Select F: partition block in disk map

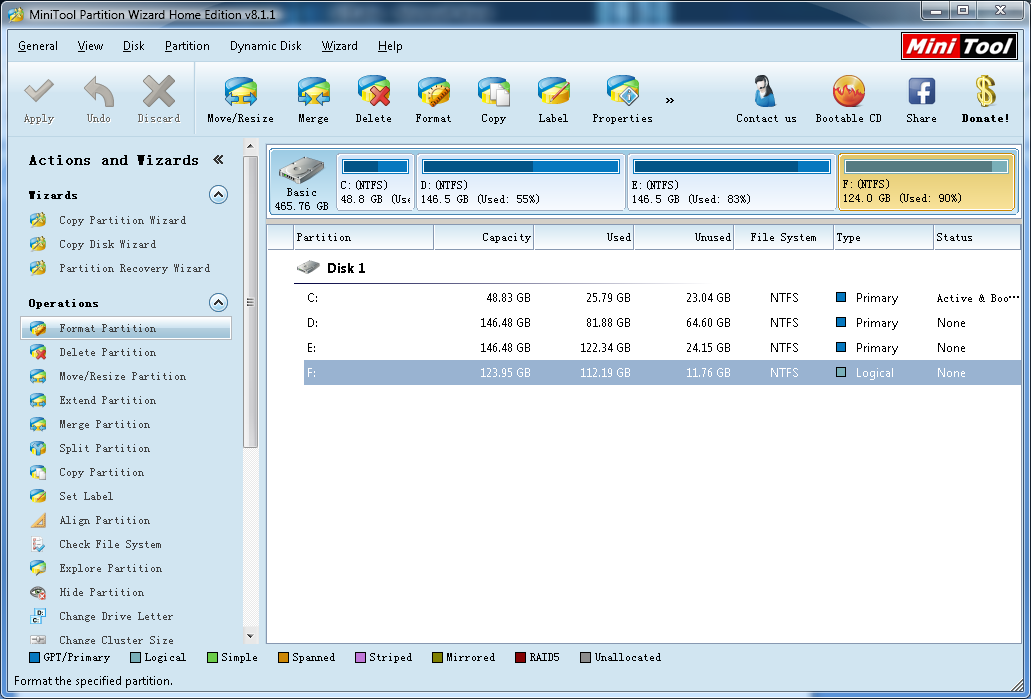pos(926,182)
